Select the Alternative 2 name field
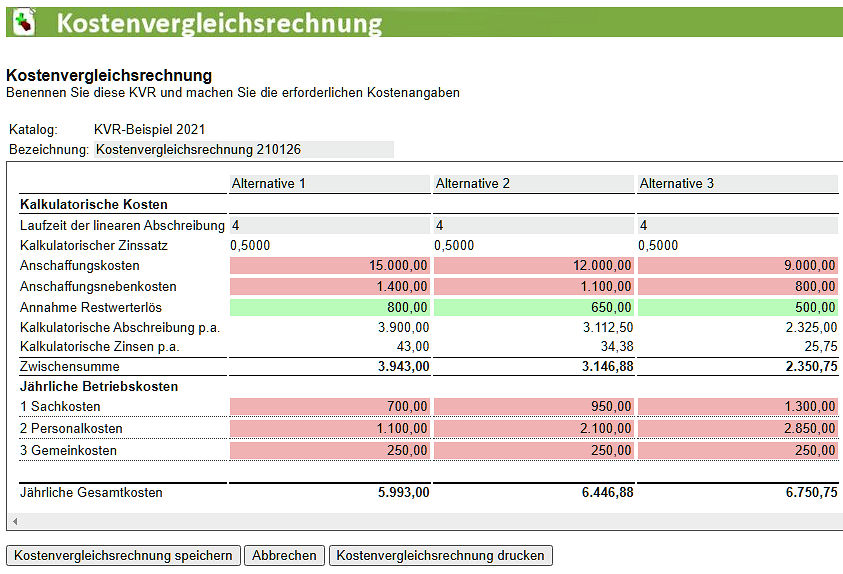The image size is (843, 574). point(534,184)
